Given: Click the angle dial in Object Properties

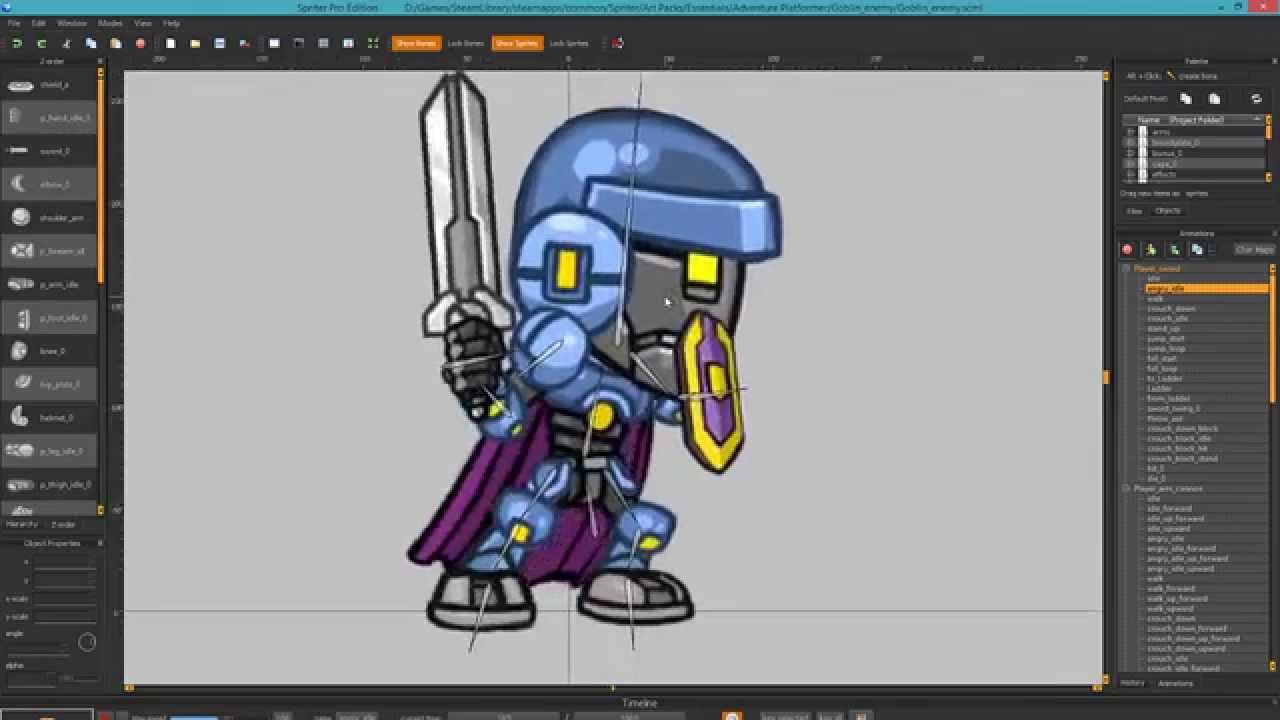Looking at the screenshot, I should (x=87, y=642).
